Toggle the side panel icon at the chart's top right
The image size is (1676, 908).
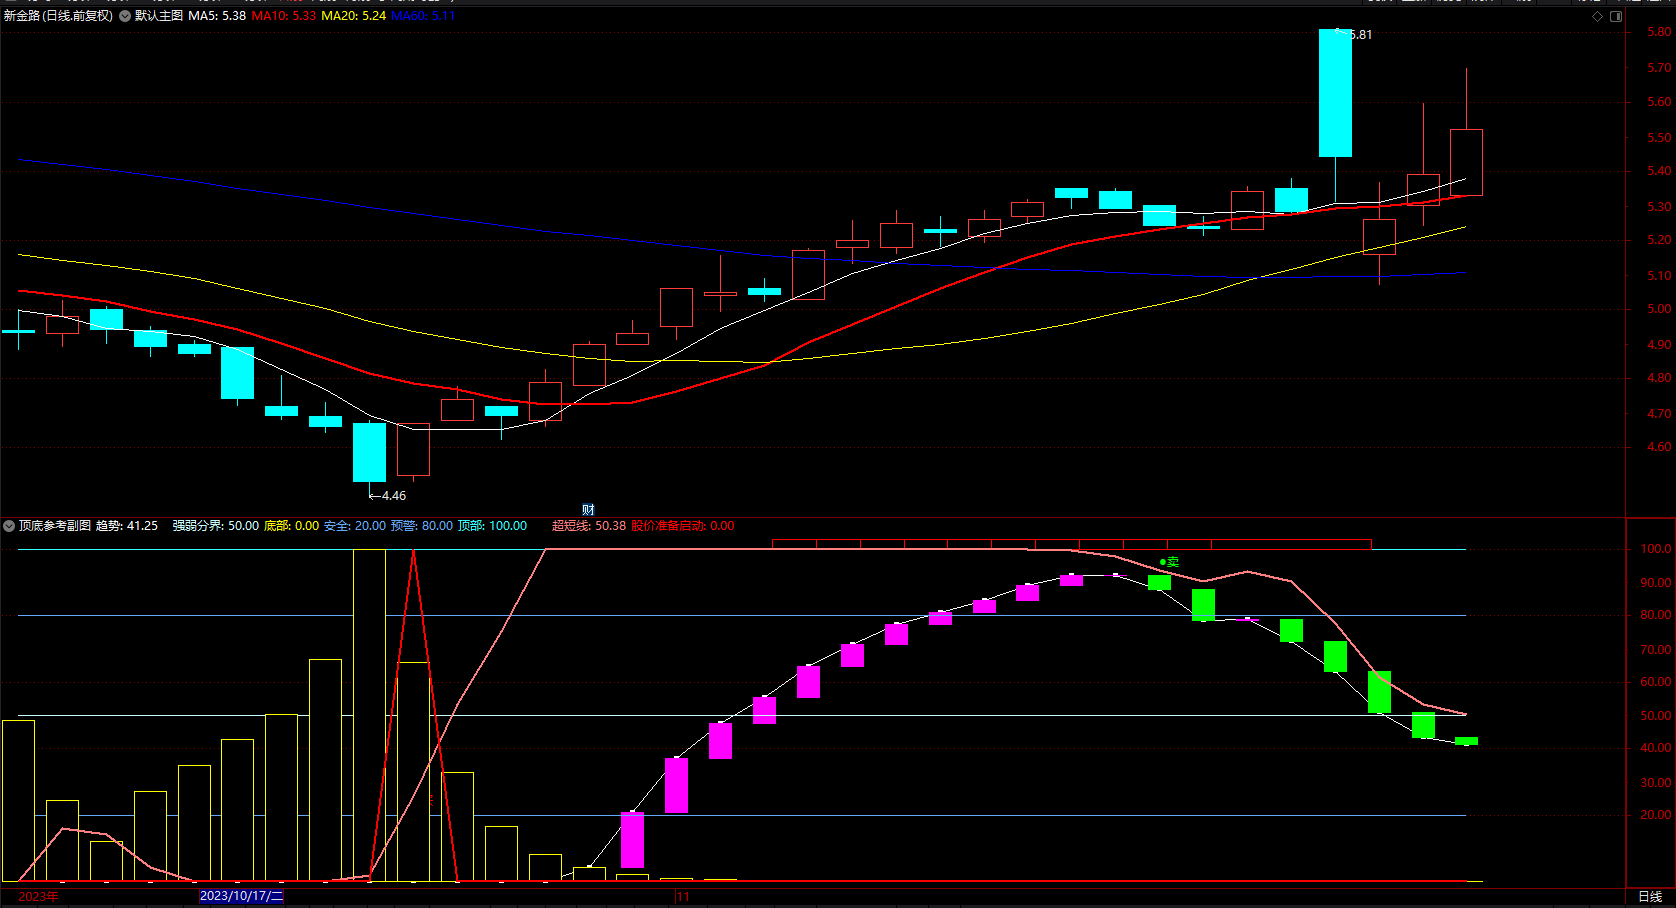(x=1616, y=16)
